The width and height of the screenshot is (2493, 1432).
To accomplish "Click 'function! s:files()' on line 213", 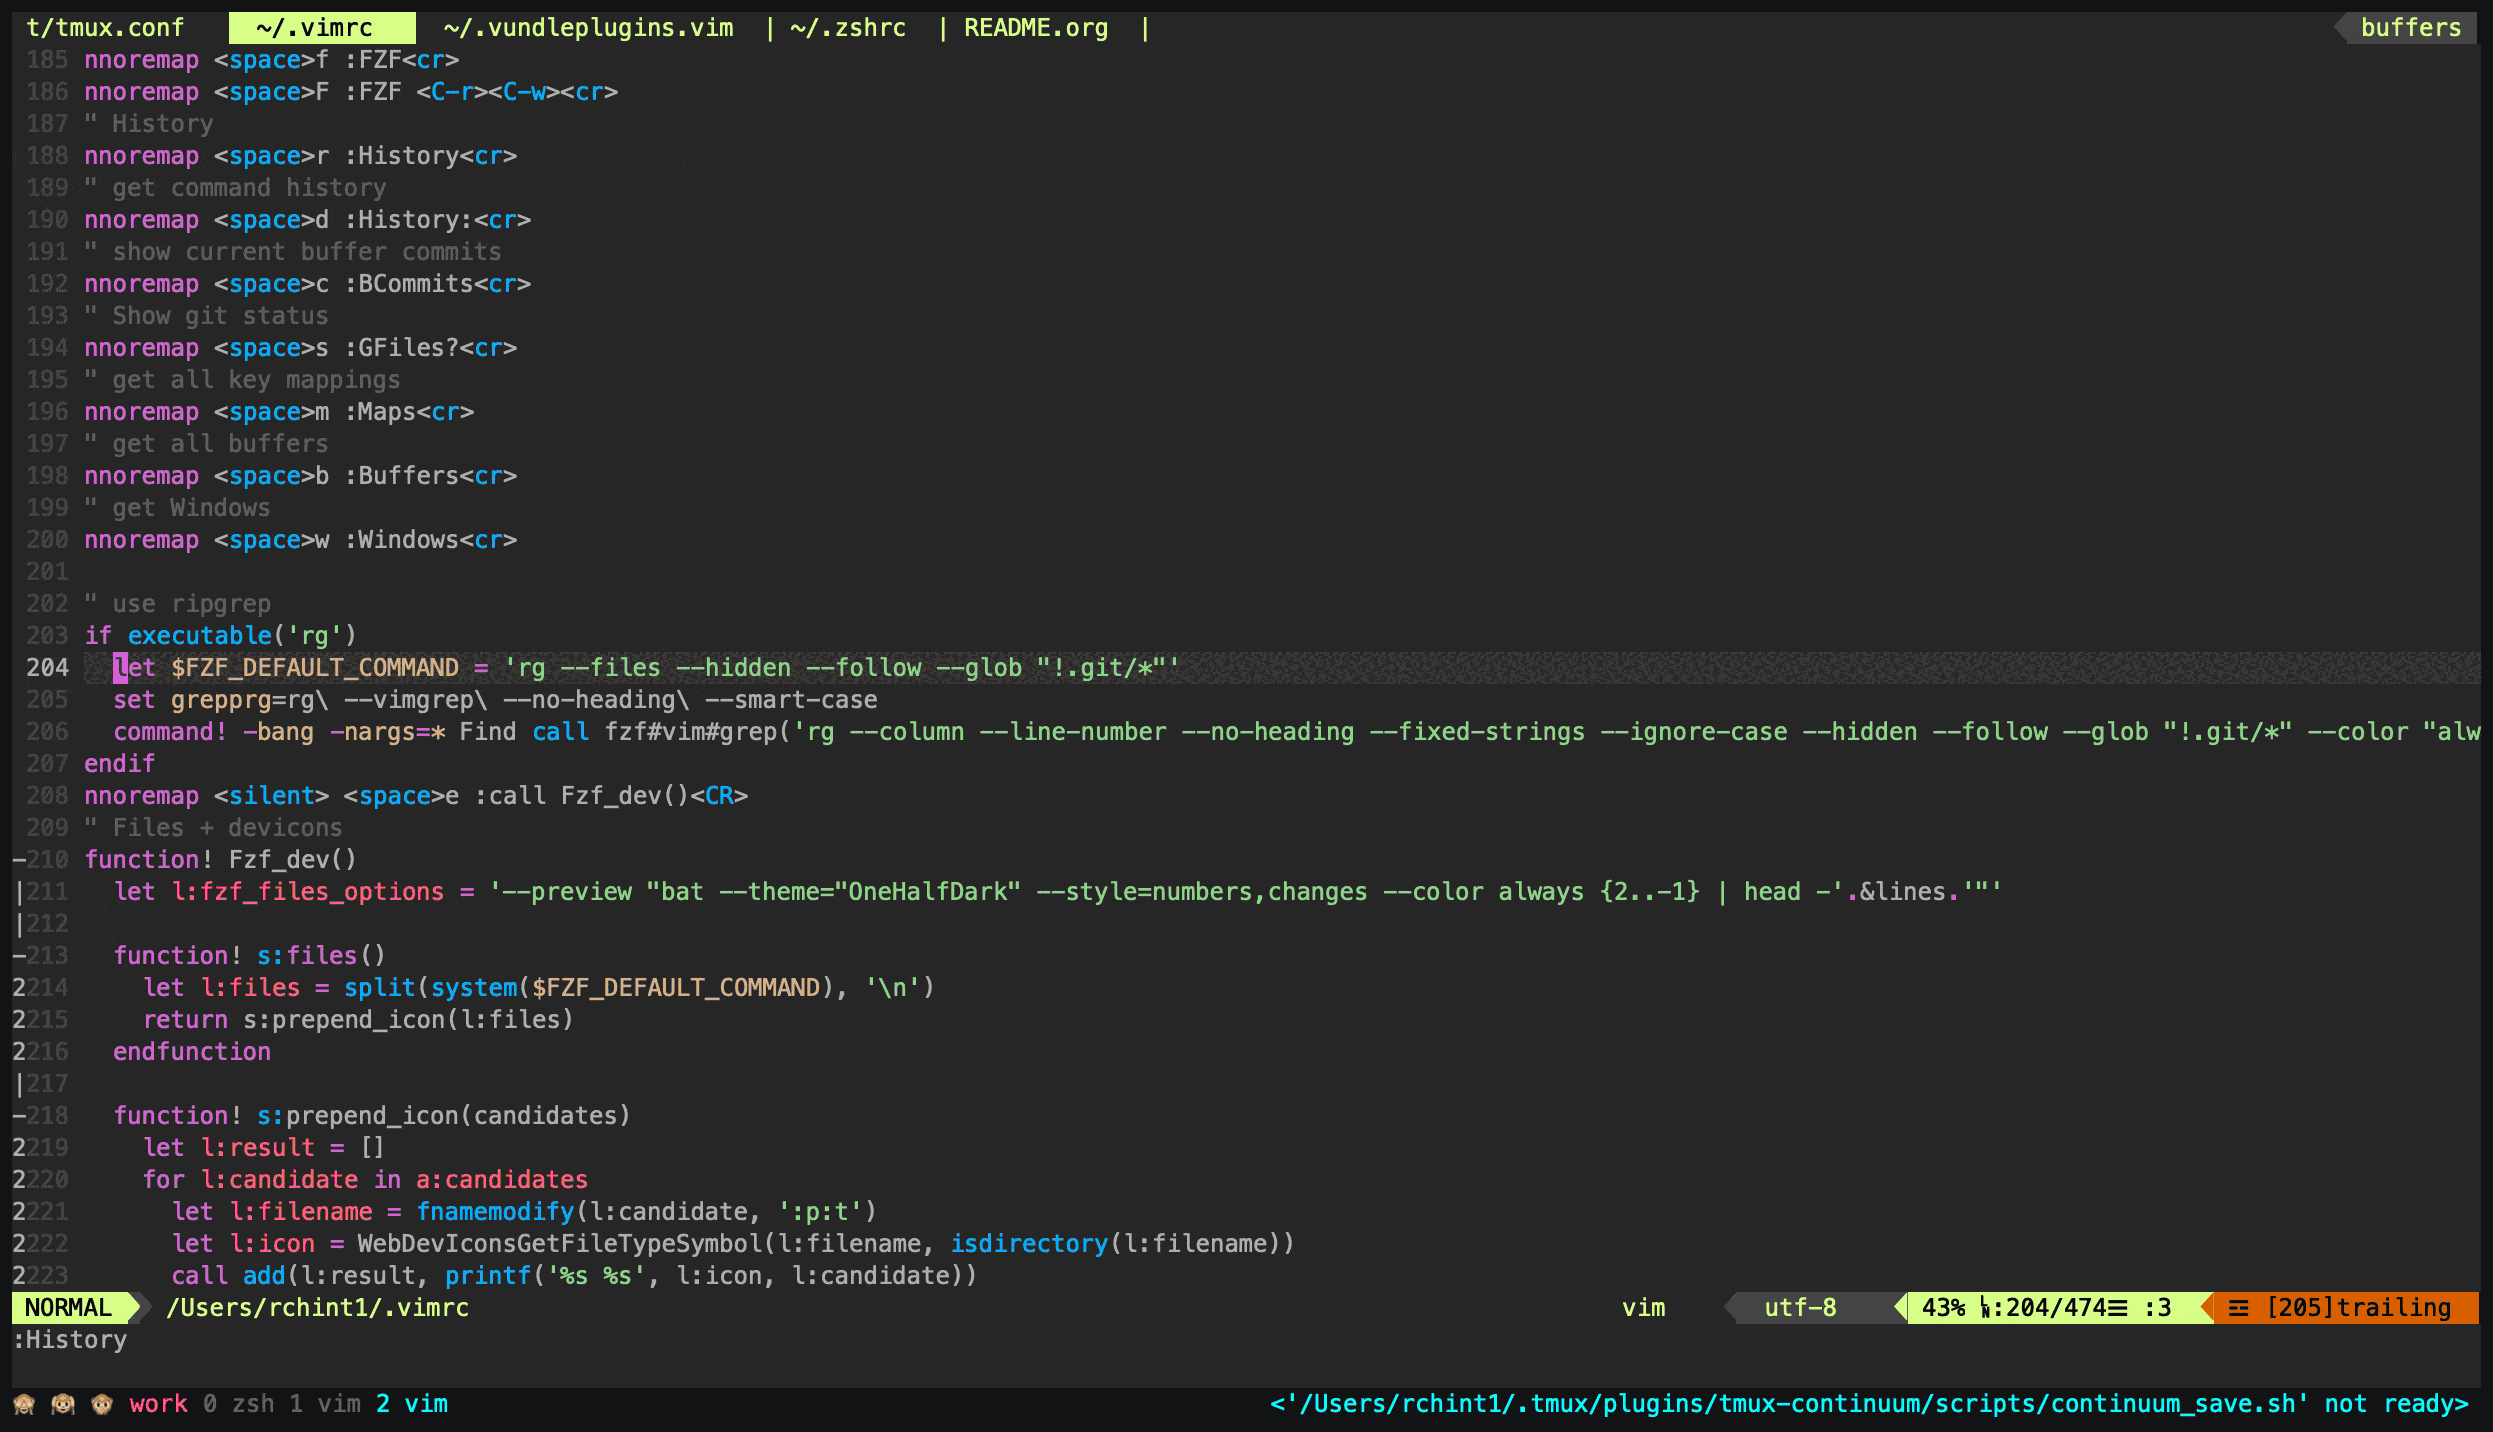I will coord(249,956).
